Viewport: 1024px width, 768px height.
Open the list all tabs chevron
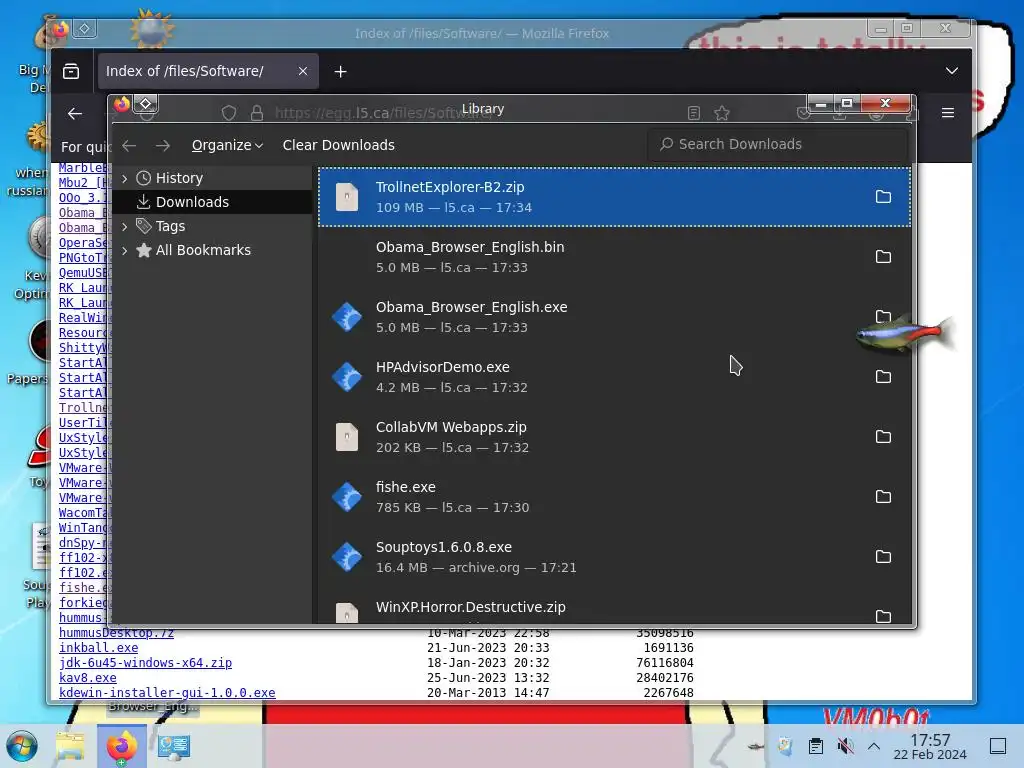[952, 71]
